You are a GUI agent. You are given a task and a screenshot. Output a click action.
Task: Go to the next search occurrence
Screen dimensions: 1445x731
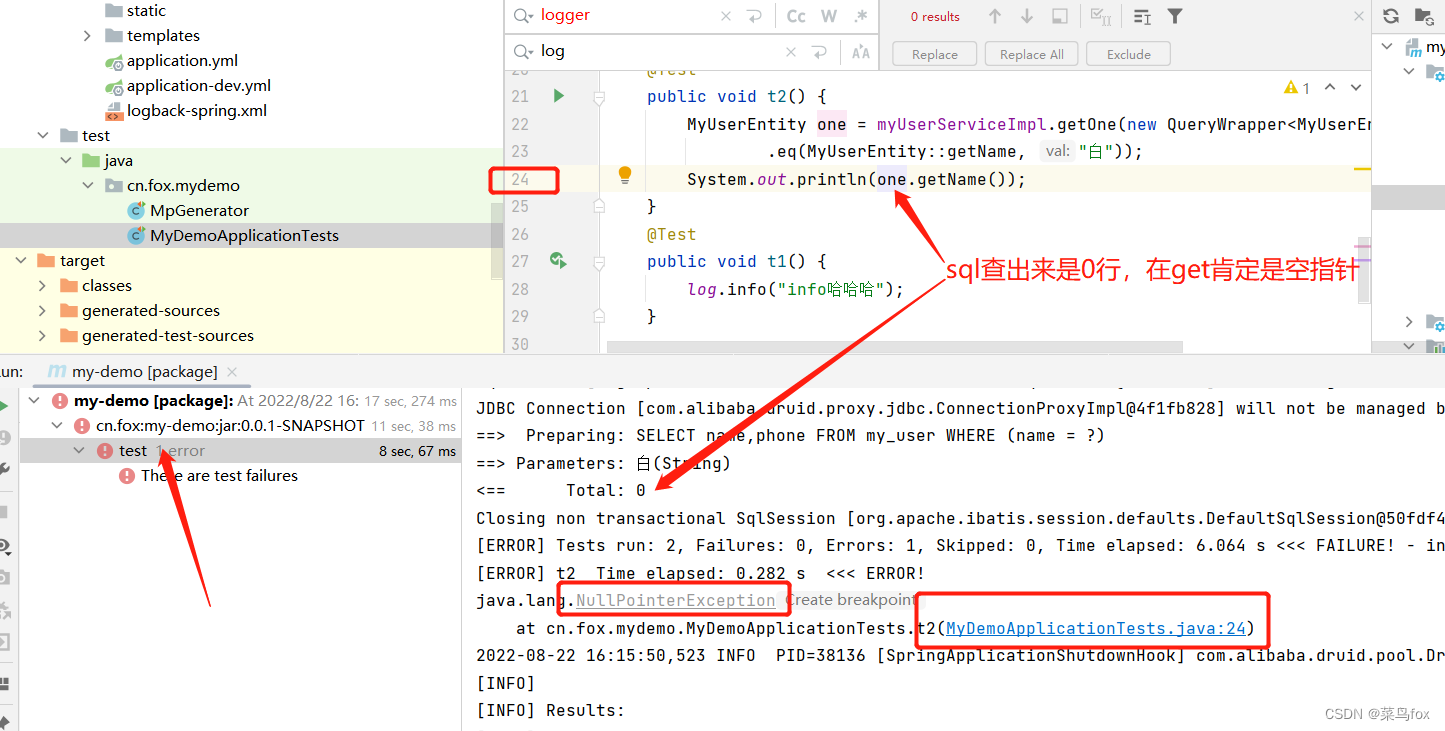click(1027, 16)
